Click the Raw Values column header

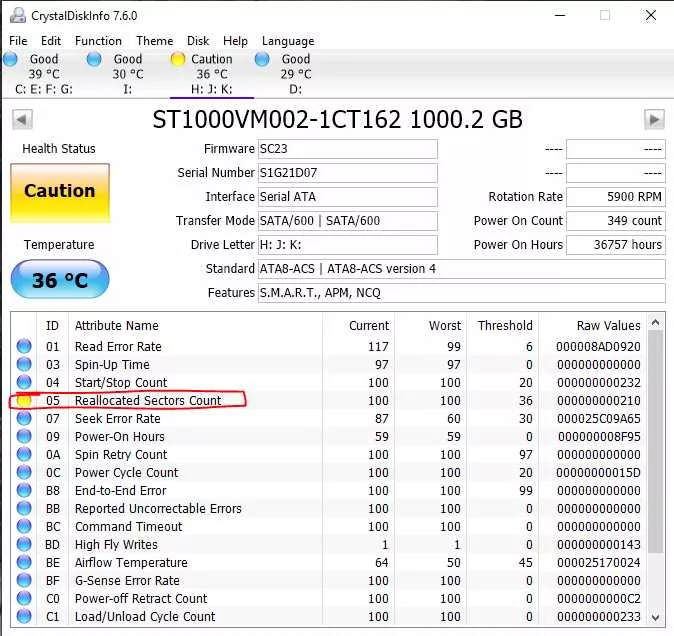[608, 326]
